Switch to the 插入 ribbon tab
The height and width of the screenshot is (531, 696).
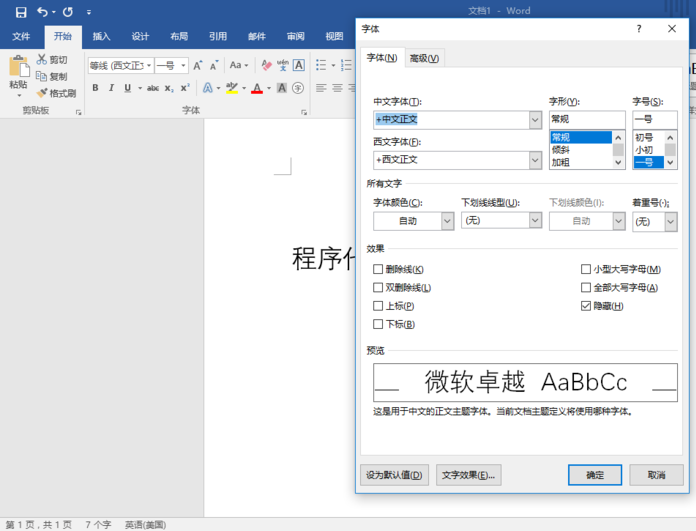click(x=101, y=36)
